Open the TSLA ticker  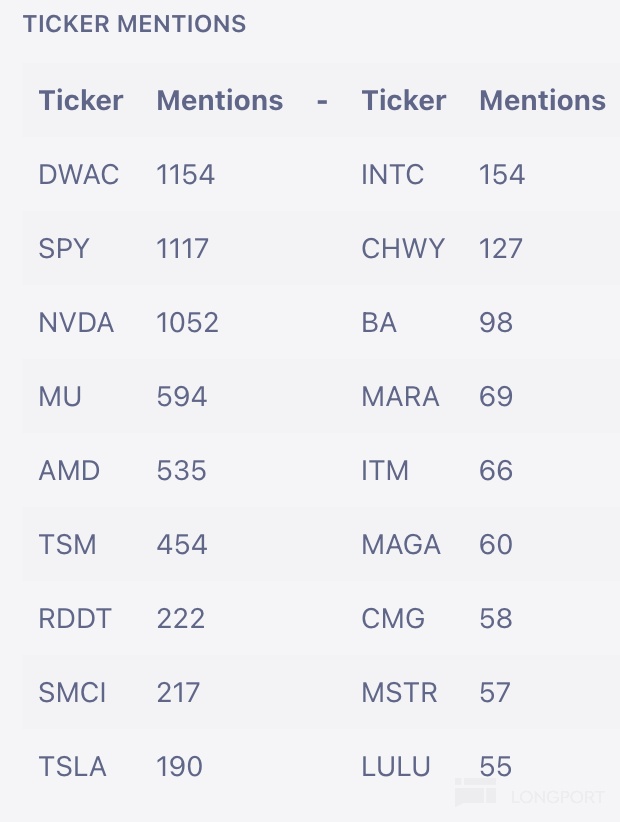point(72,767)
